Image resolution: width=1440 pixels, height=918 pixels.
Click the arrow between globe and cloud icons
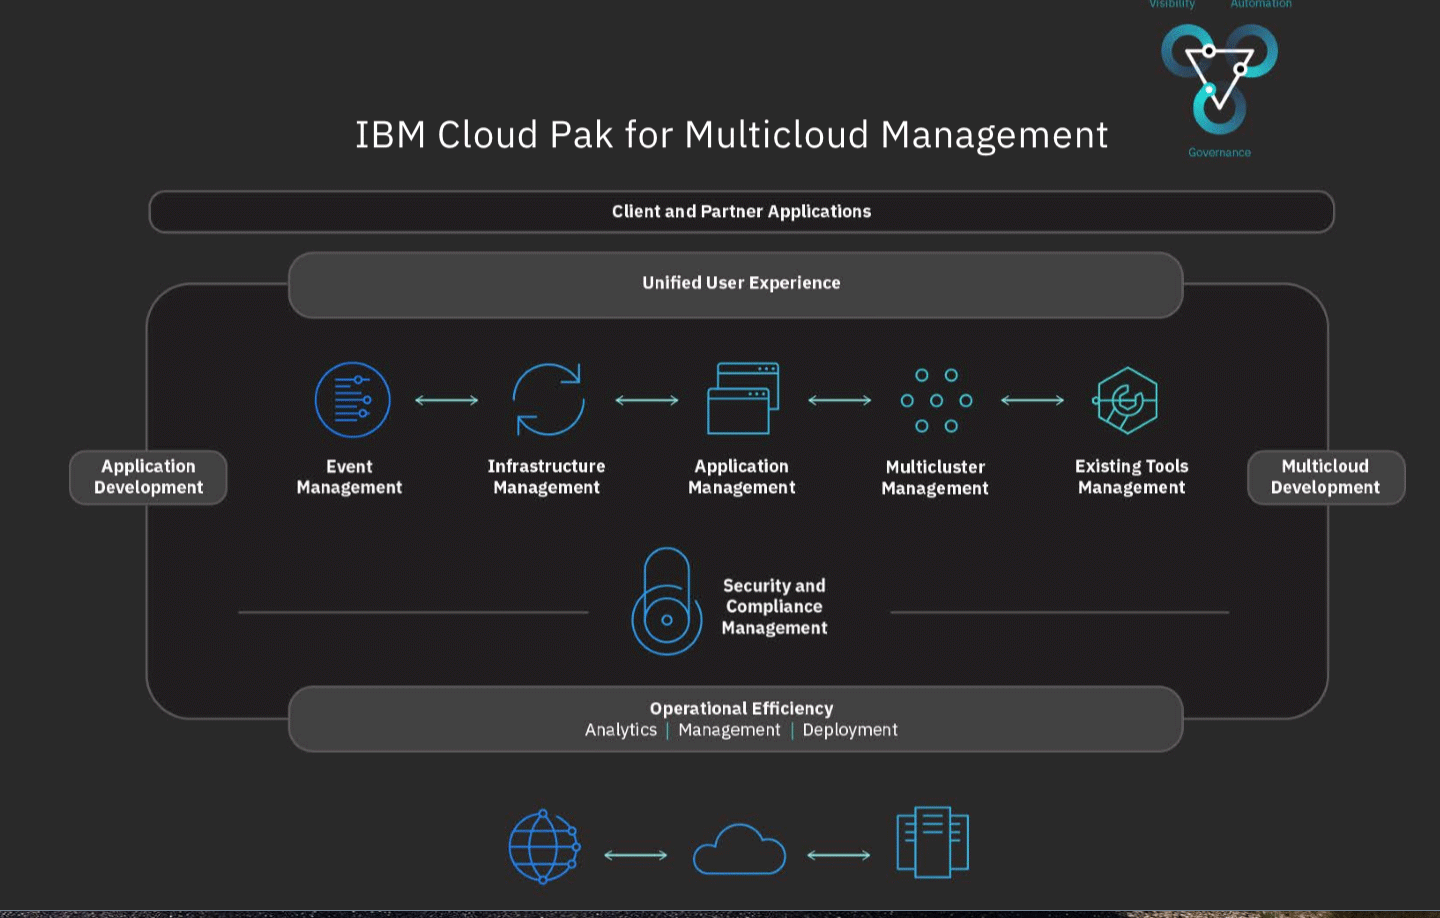click(636, 855)
